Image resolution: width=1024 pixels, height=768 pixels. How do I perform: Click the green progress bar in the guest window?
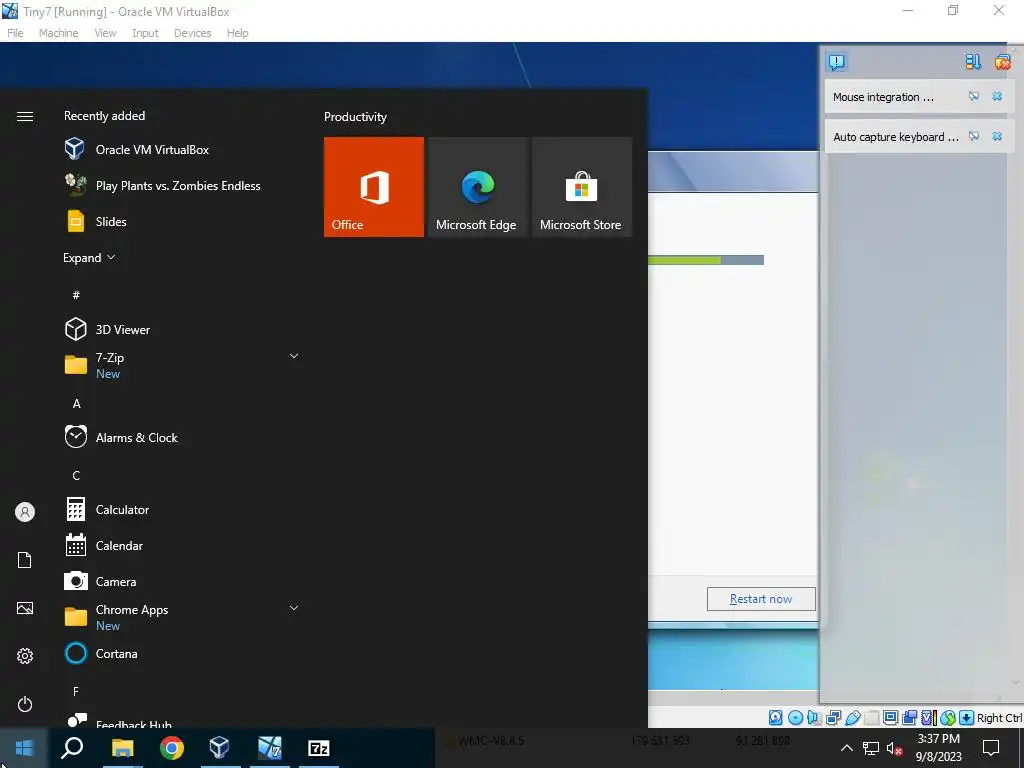pyautogui.click(x=705, y=260)
